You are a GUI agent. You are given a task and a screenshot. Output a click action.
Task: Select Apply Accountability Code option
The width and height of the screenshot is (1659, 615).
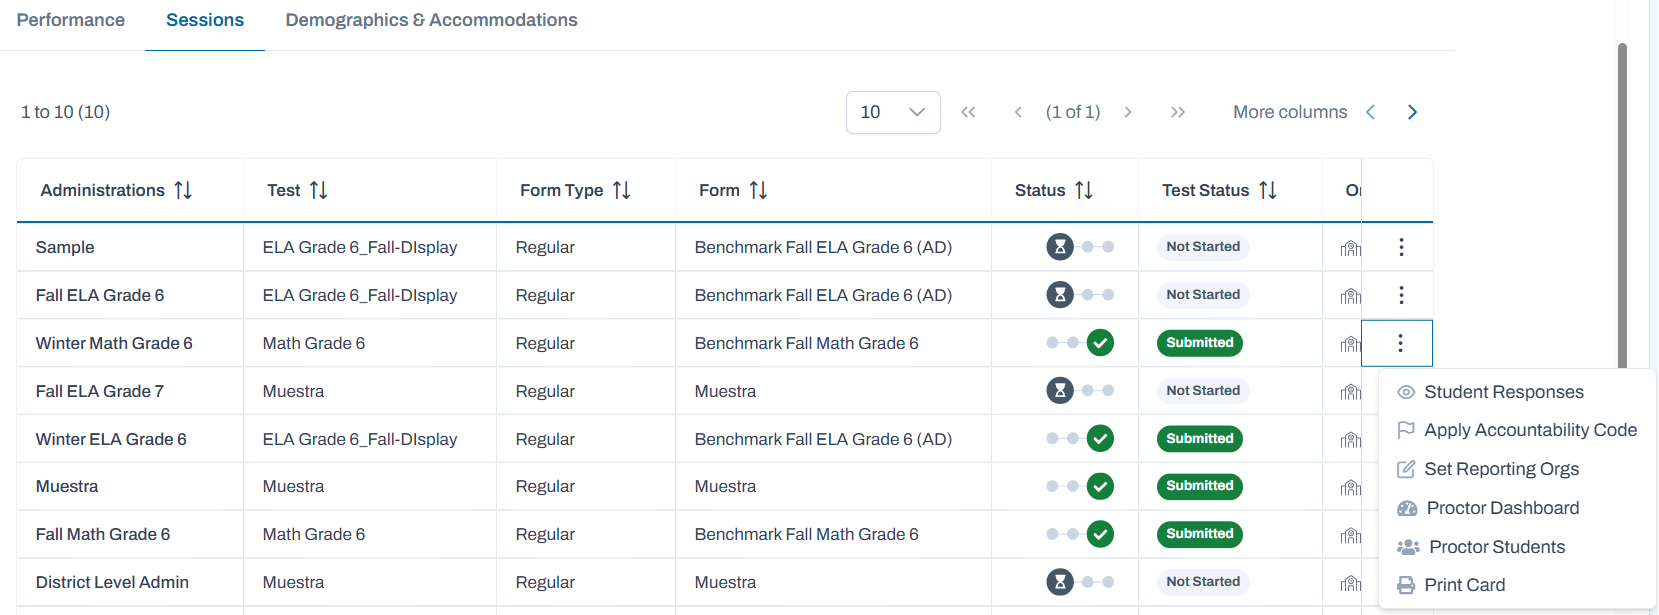1517,430
